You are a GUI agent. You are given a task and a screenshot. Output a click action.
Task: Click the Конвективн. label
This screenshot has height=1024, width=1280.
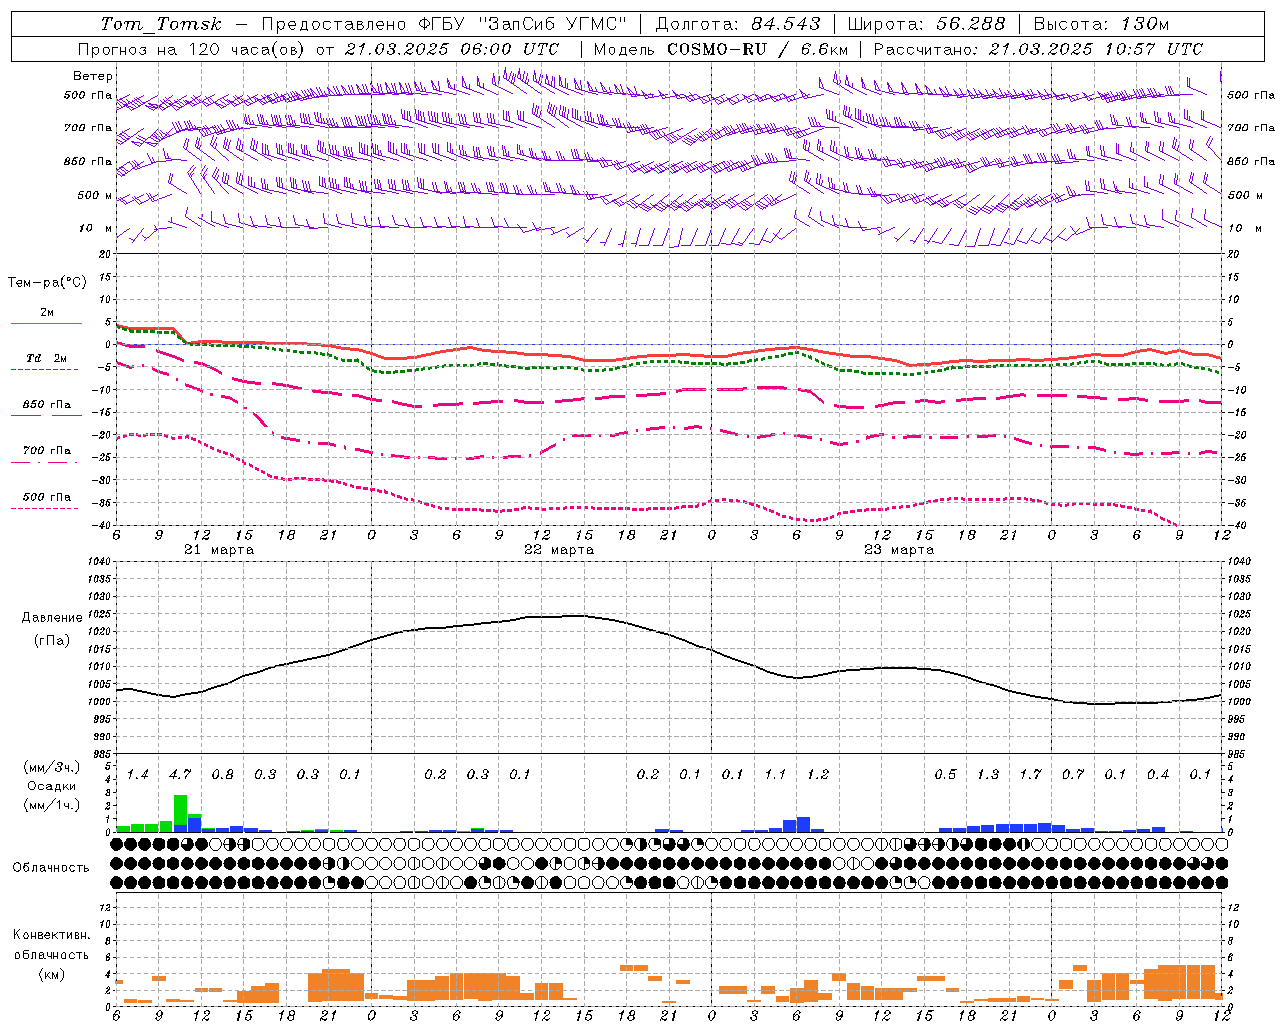[51, 934]
